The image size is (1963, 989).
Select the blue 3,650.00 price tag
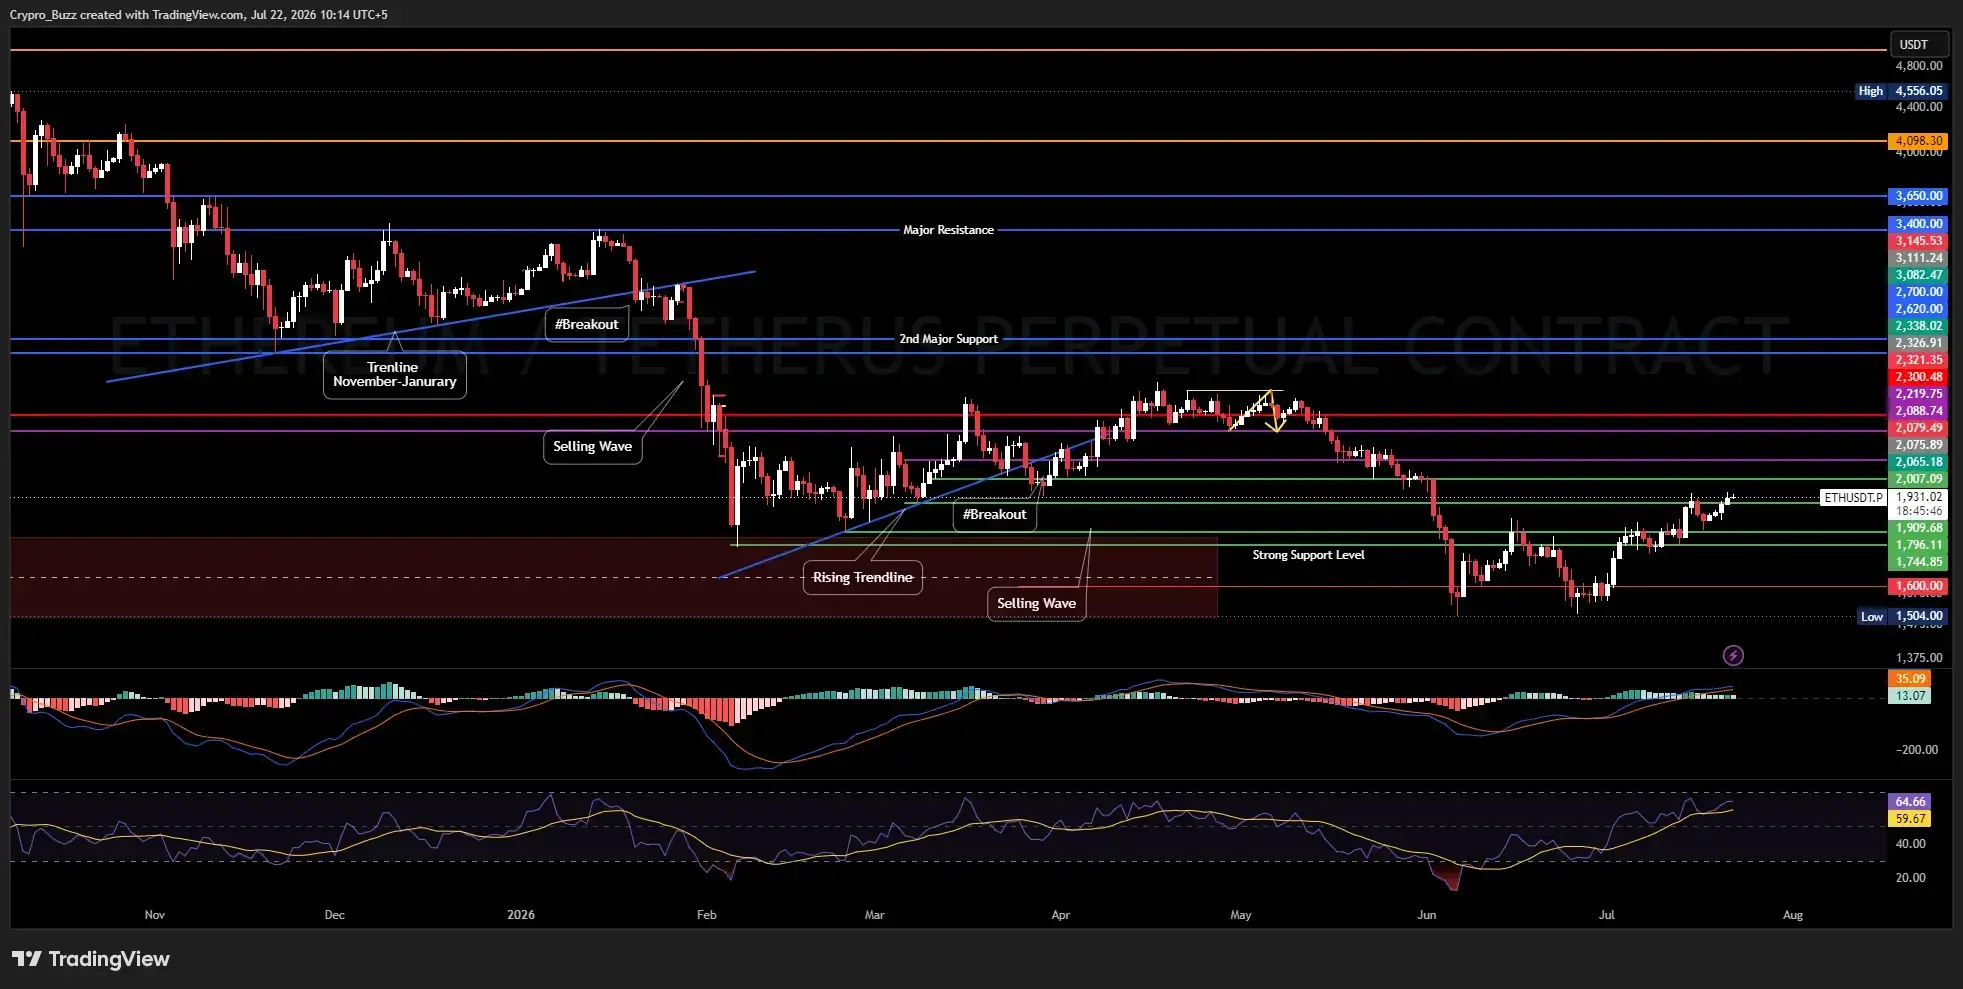[1918, 196]
